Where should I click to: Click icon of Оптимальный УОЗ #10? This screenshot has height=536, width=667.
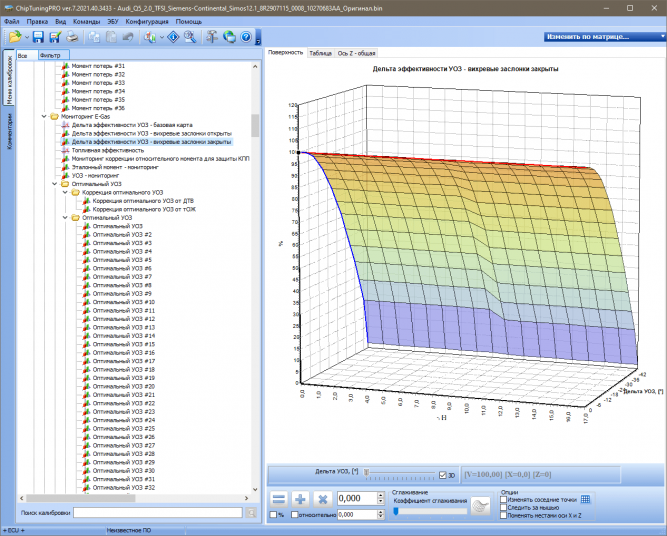coord(86,302)
